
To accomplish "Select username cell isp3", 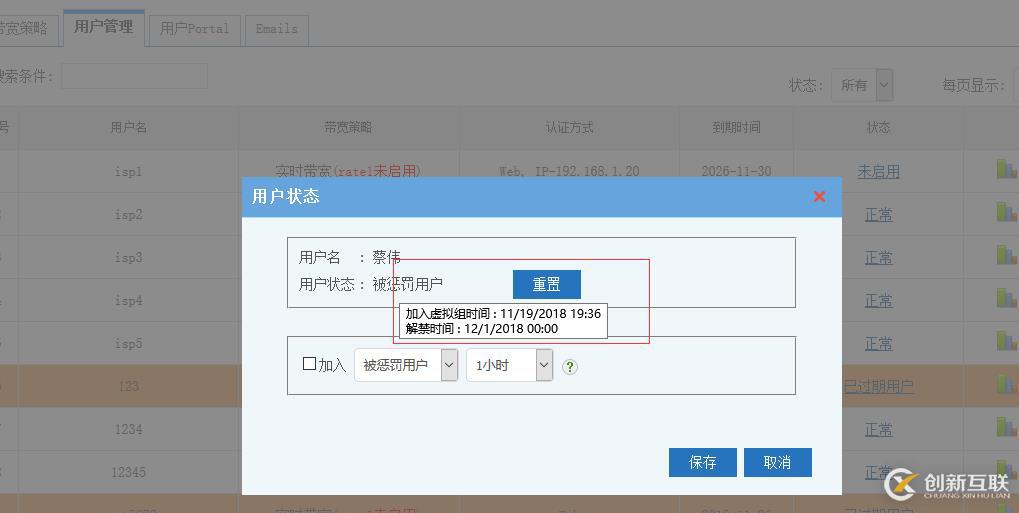I will (129, 257).
